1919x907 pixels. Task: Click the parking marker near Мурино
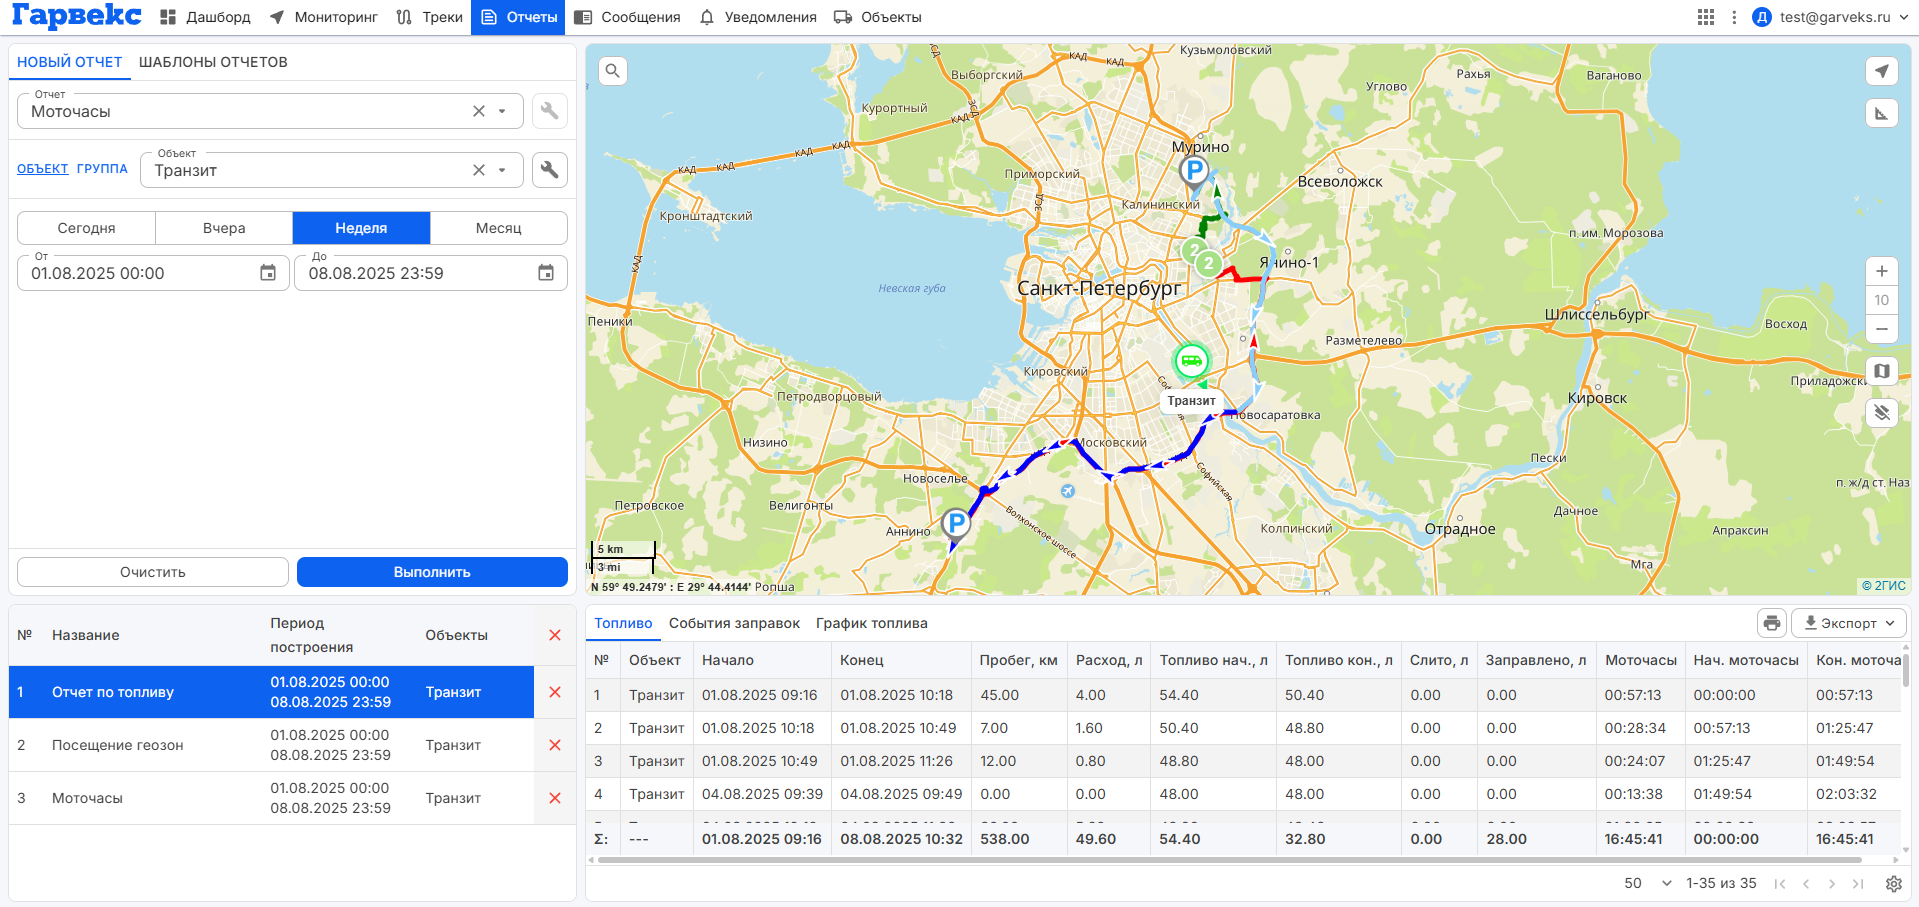(x=1194, y=172)
